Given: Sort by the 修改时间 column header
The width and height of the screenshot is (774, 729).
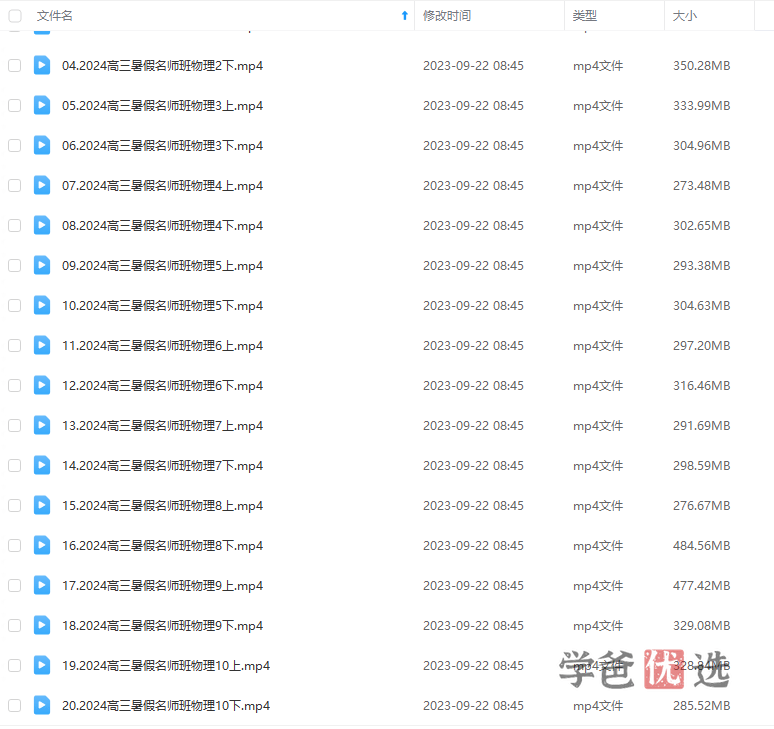Looking at the screenshot, I should click(447, 16).
